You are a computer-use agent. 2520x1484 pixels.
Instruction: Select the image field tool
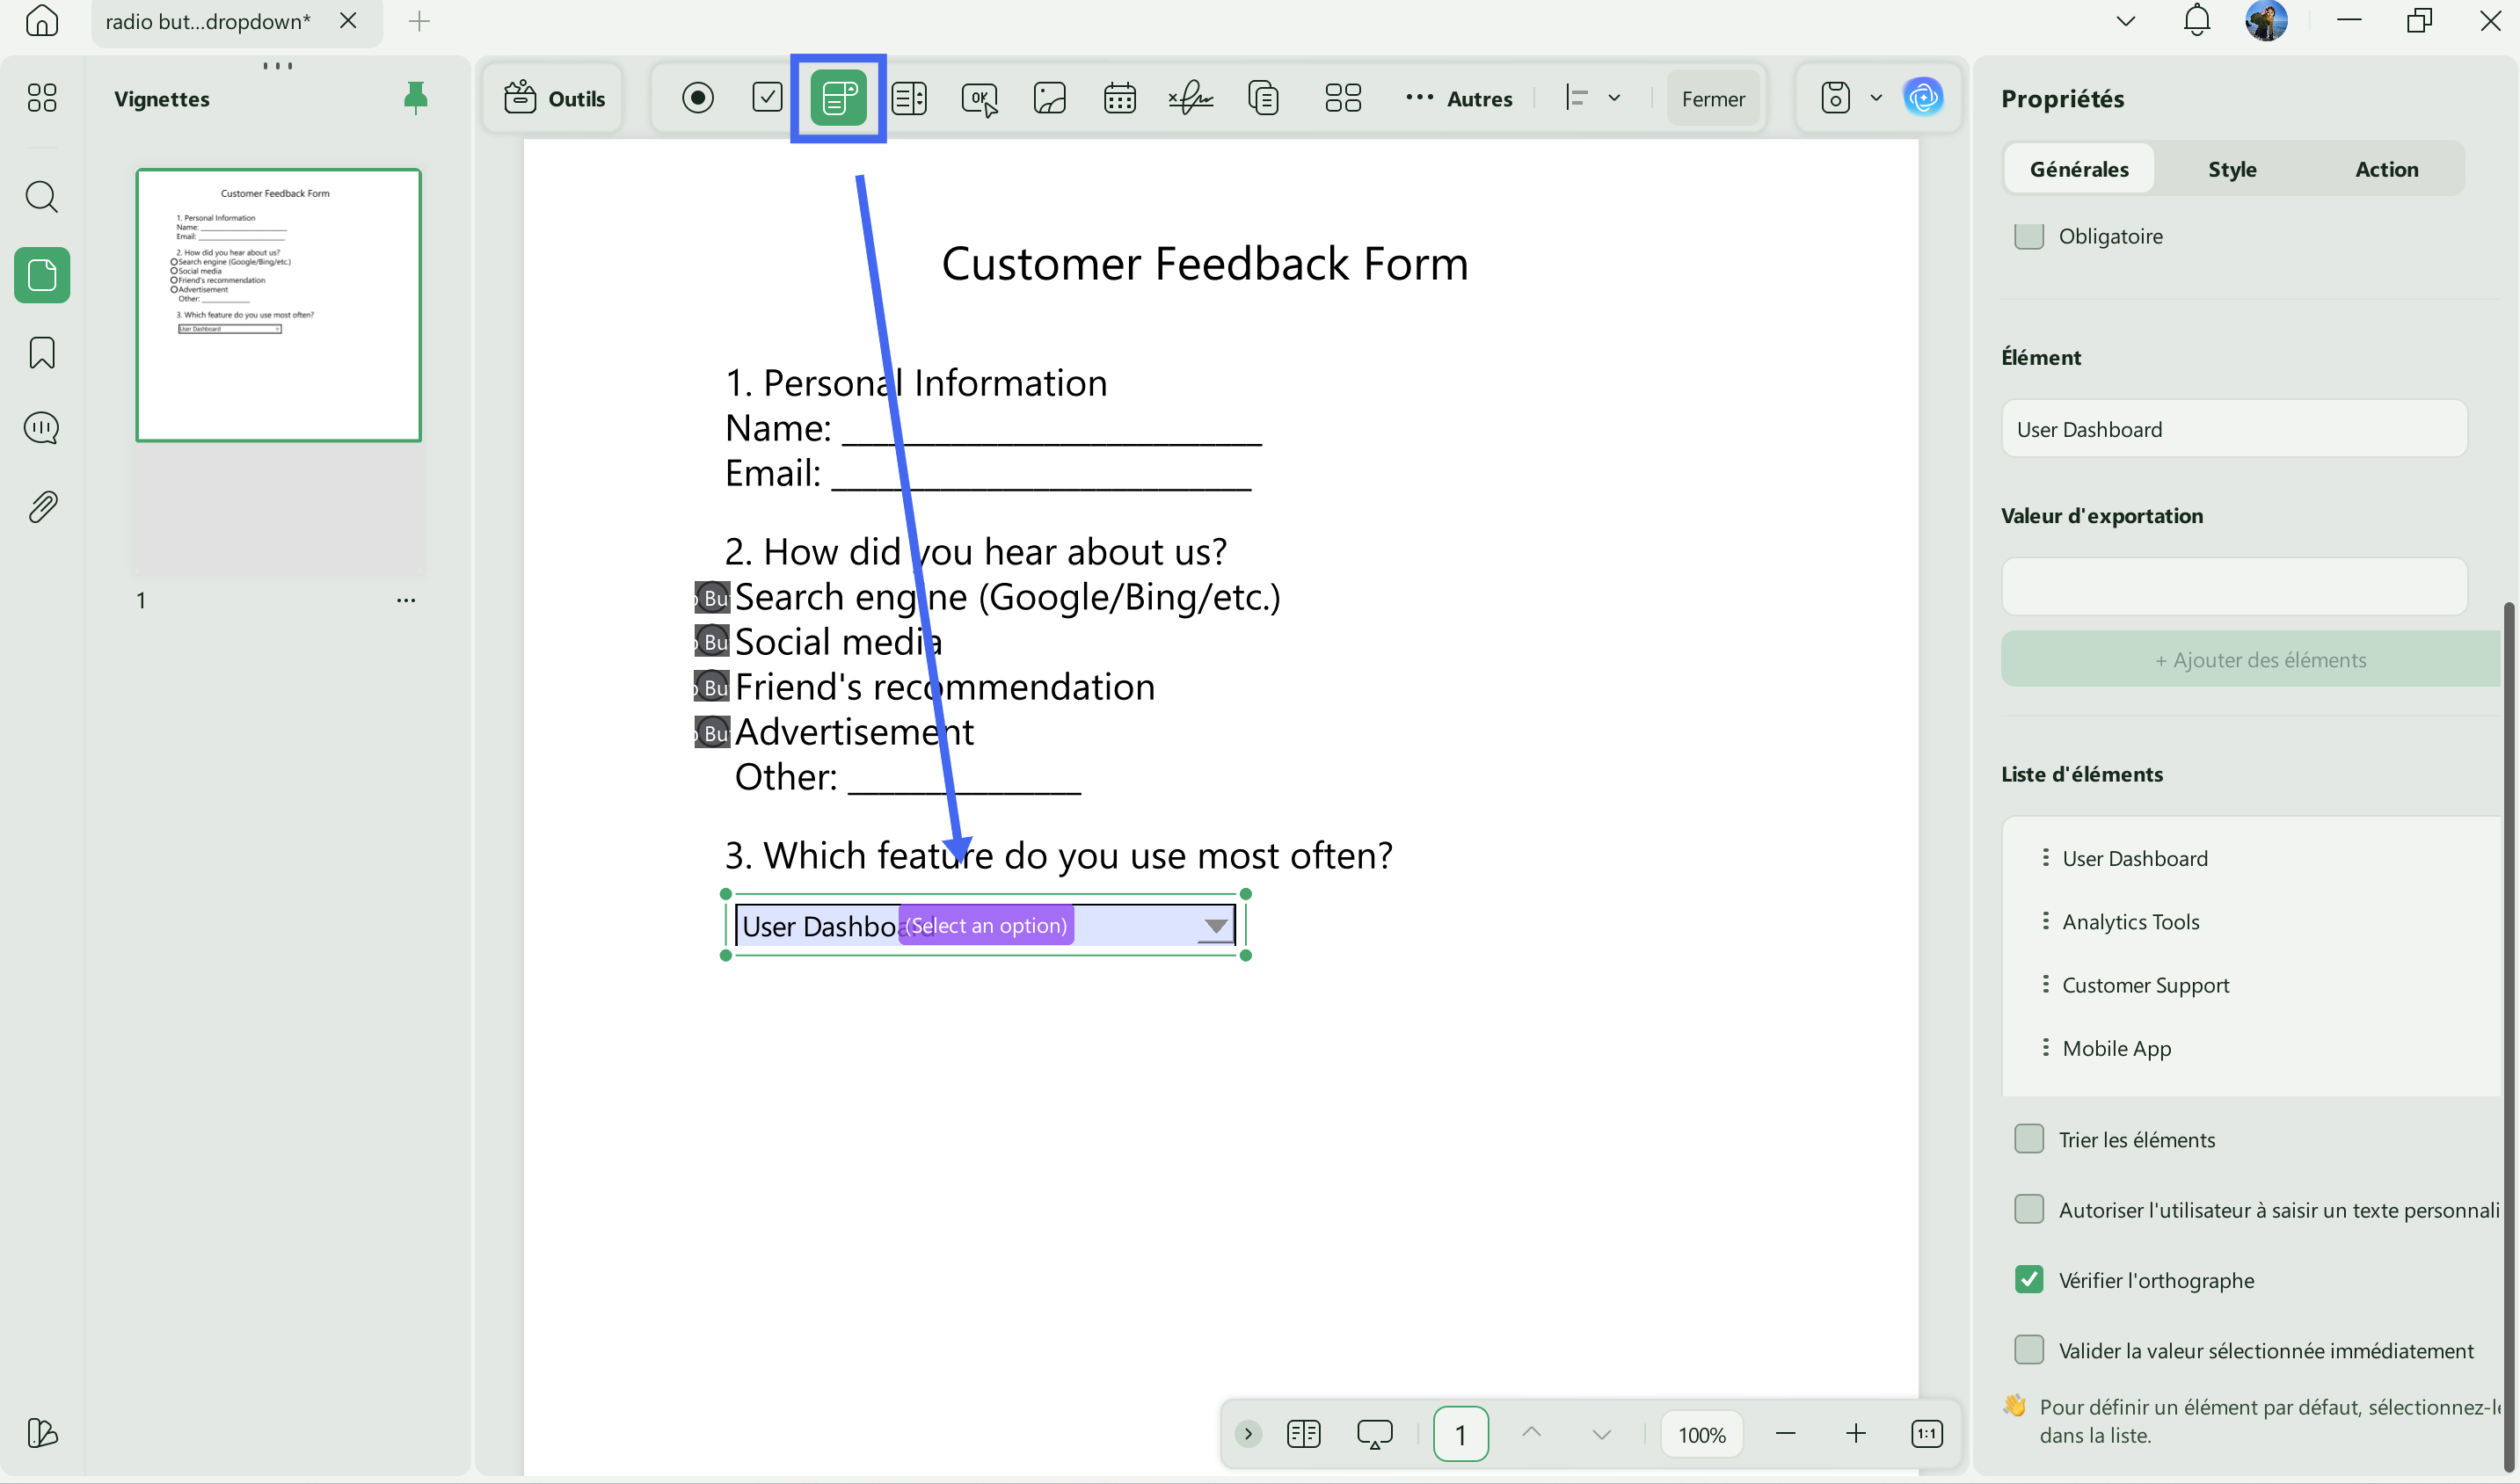(1049, 98)
